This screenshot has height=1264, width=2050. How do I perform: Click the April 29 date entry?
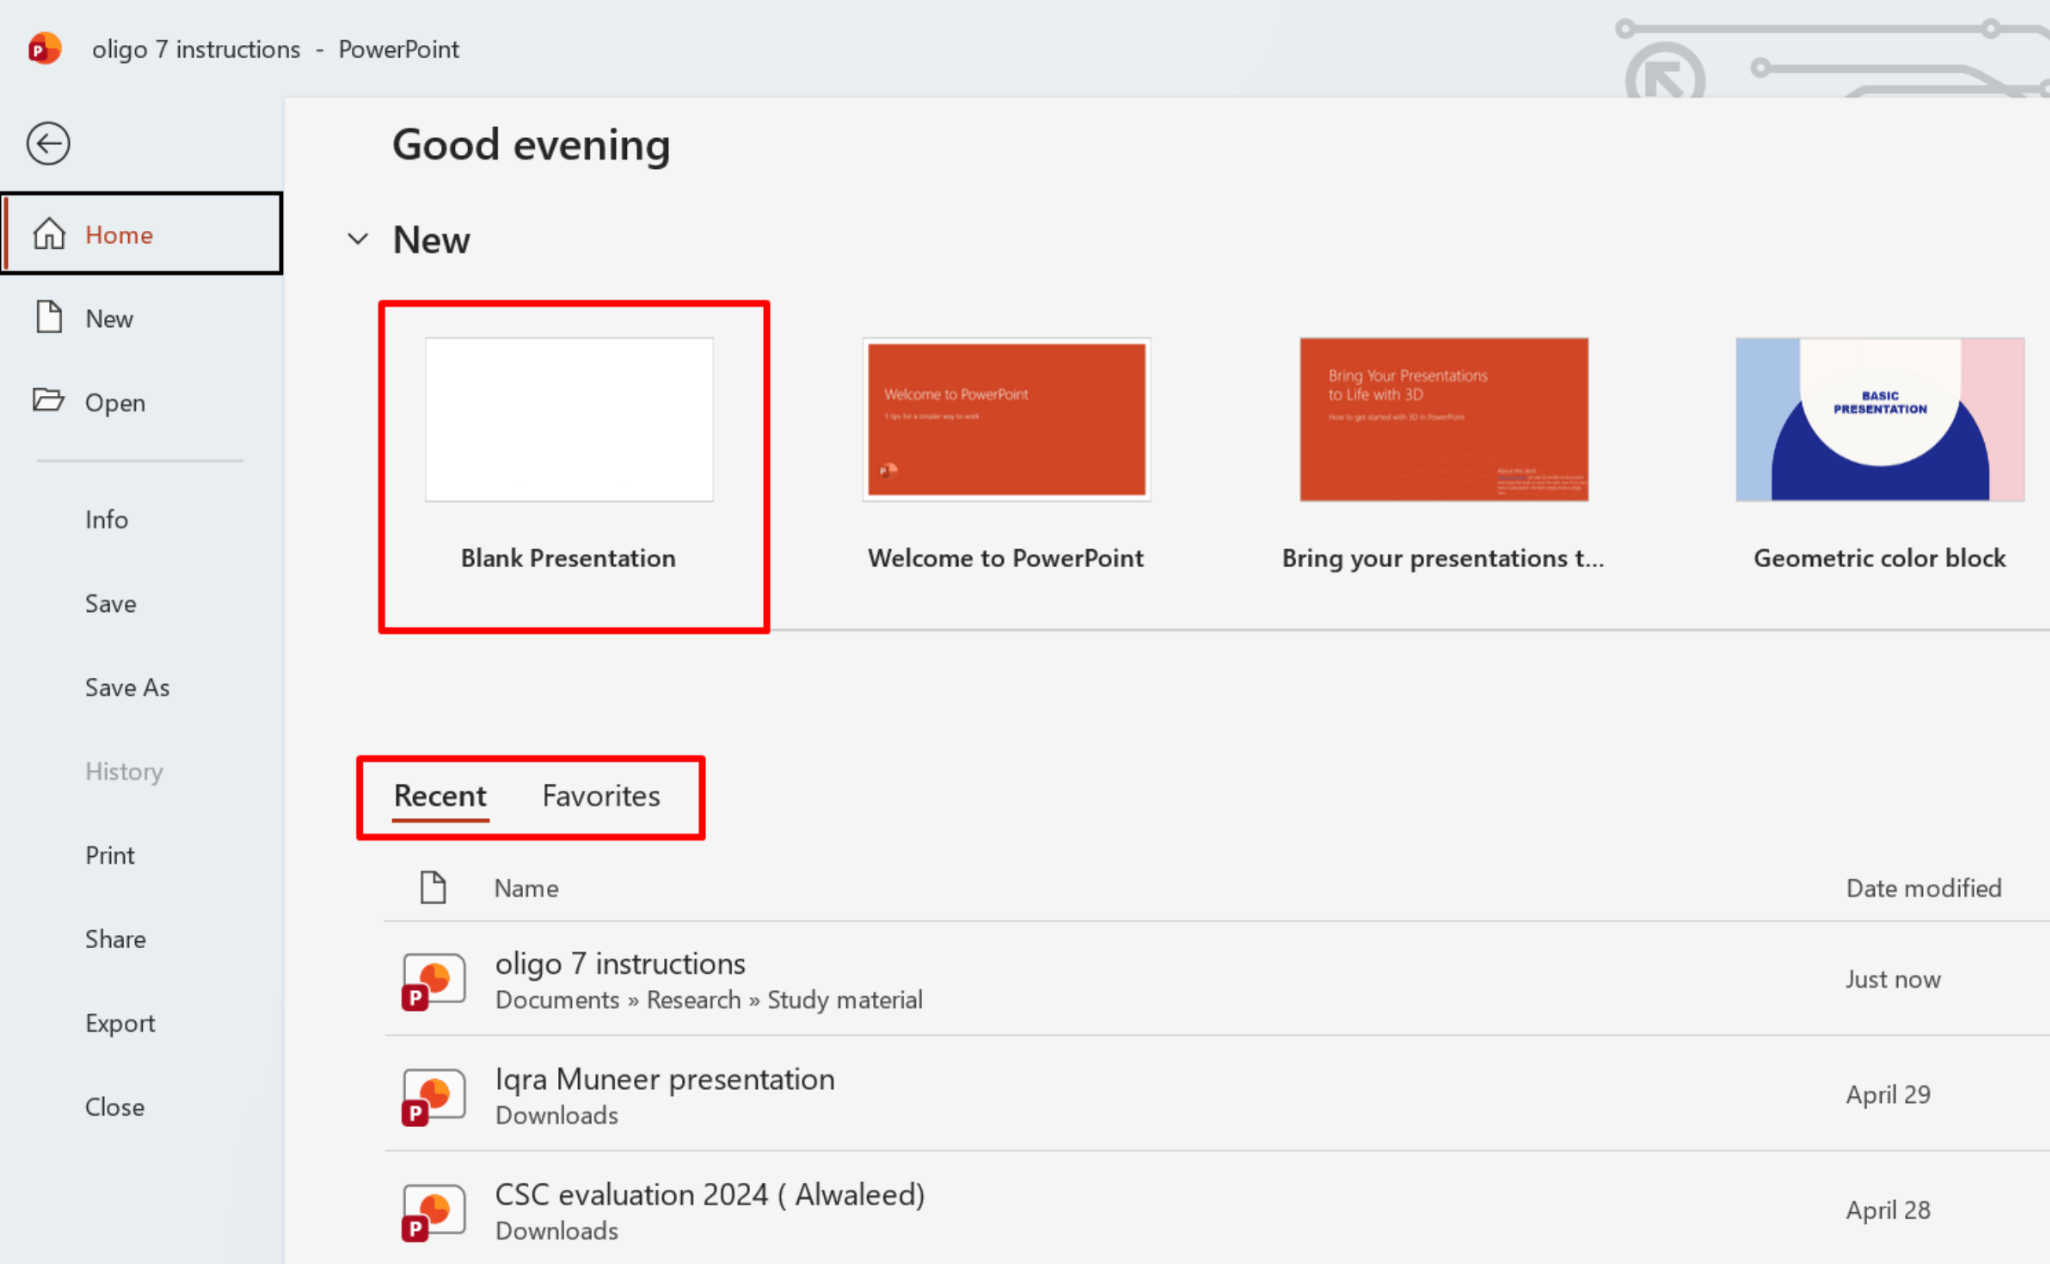click(1888, 1095)
